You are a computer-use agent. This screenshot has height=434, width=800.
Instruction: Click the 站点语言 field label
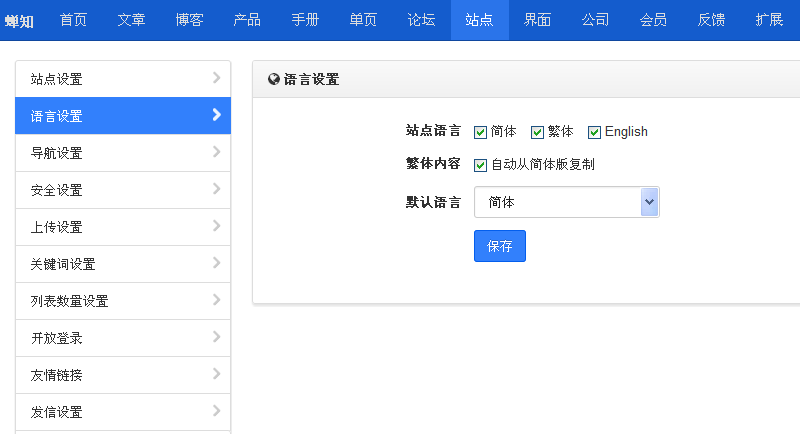(x=433, y=131)
